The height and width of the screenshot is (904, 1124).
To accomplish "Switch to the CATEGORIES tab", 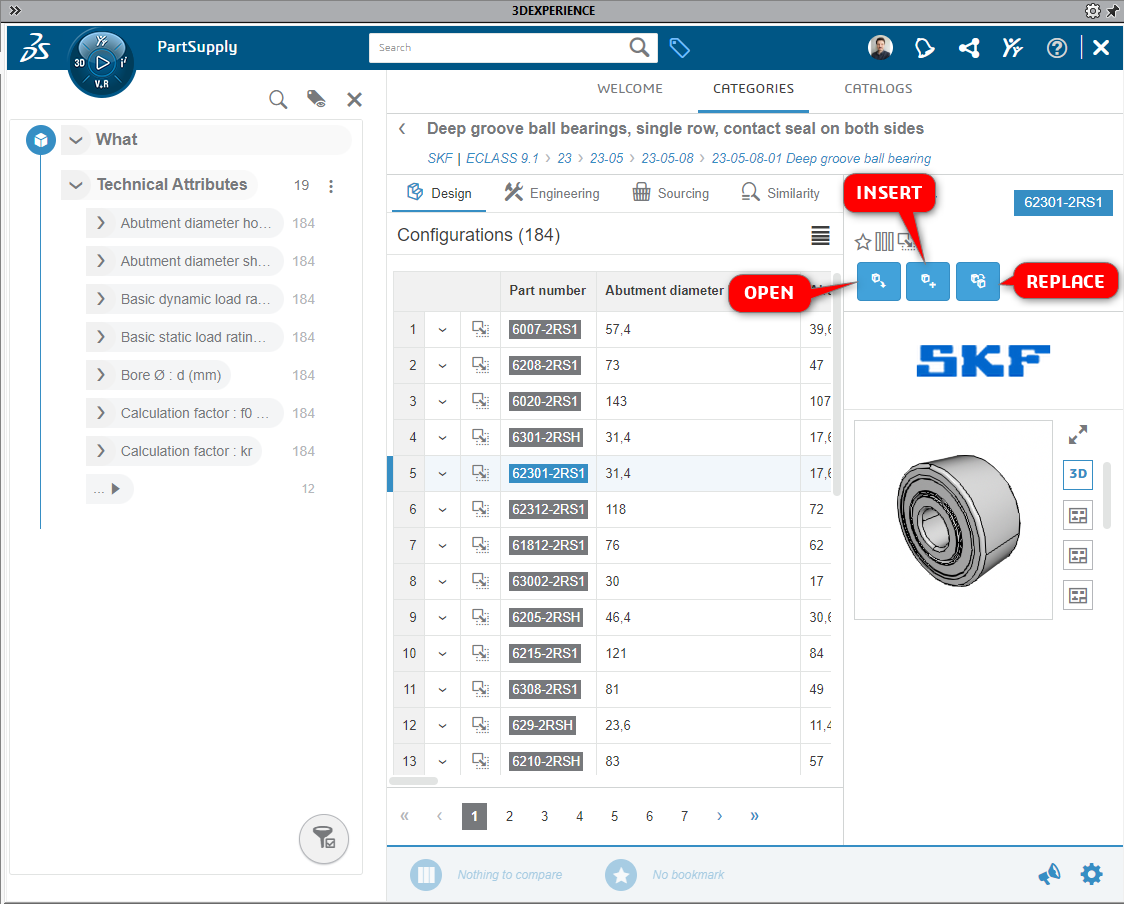I will [x=753, y=89].
